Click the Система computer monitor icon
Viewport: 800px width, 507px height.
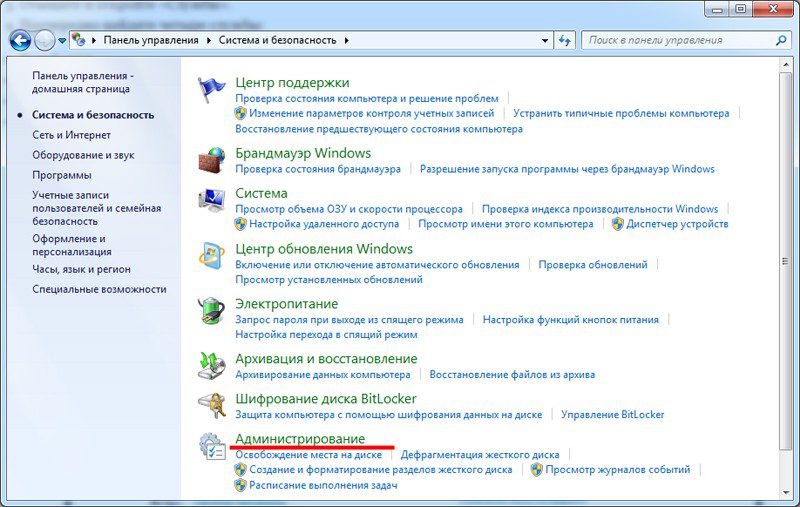coord(211,200)
